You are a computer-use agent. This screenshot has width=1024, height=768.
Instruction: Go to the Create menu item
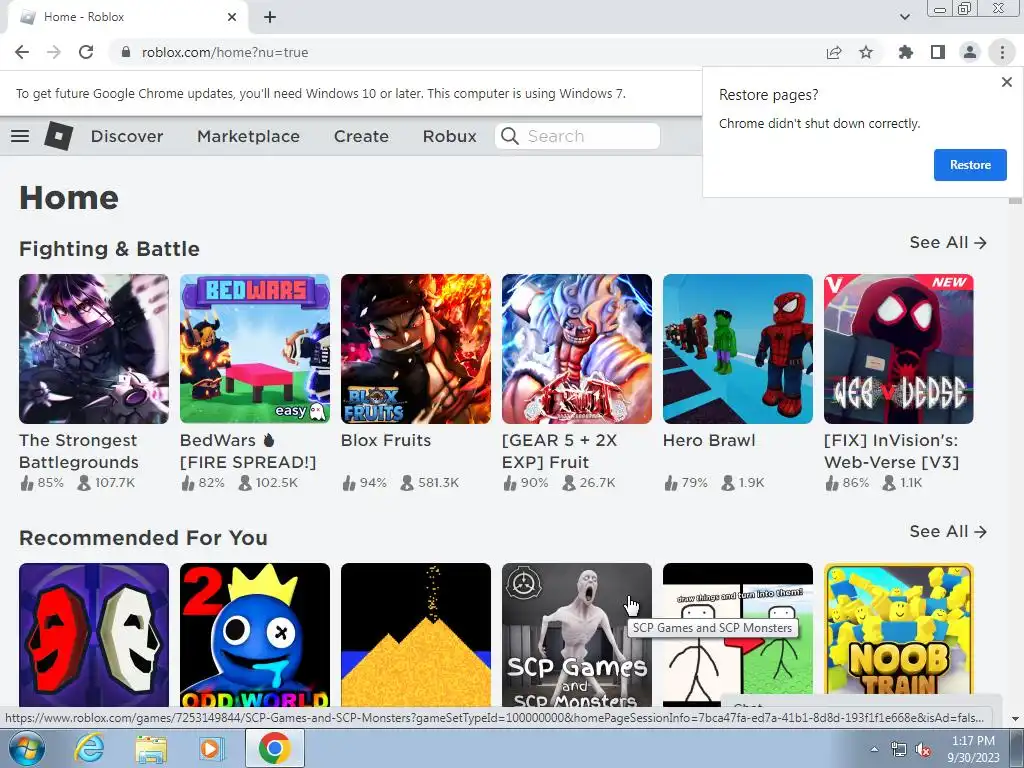pyautogui.click(x=361, y=136)
